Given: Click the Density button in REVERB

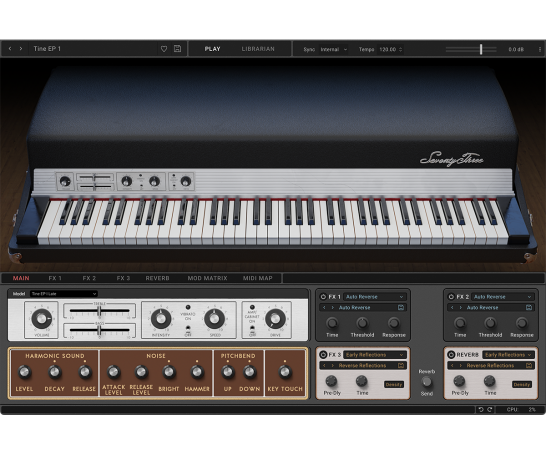Looking at the screenshot, I should pyautogui.click(x=522, y=384).
